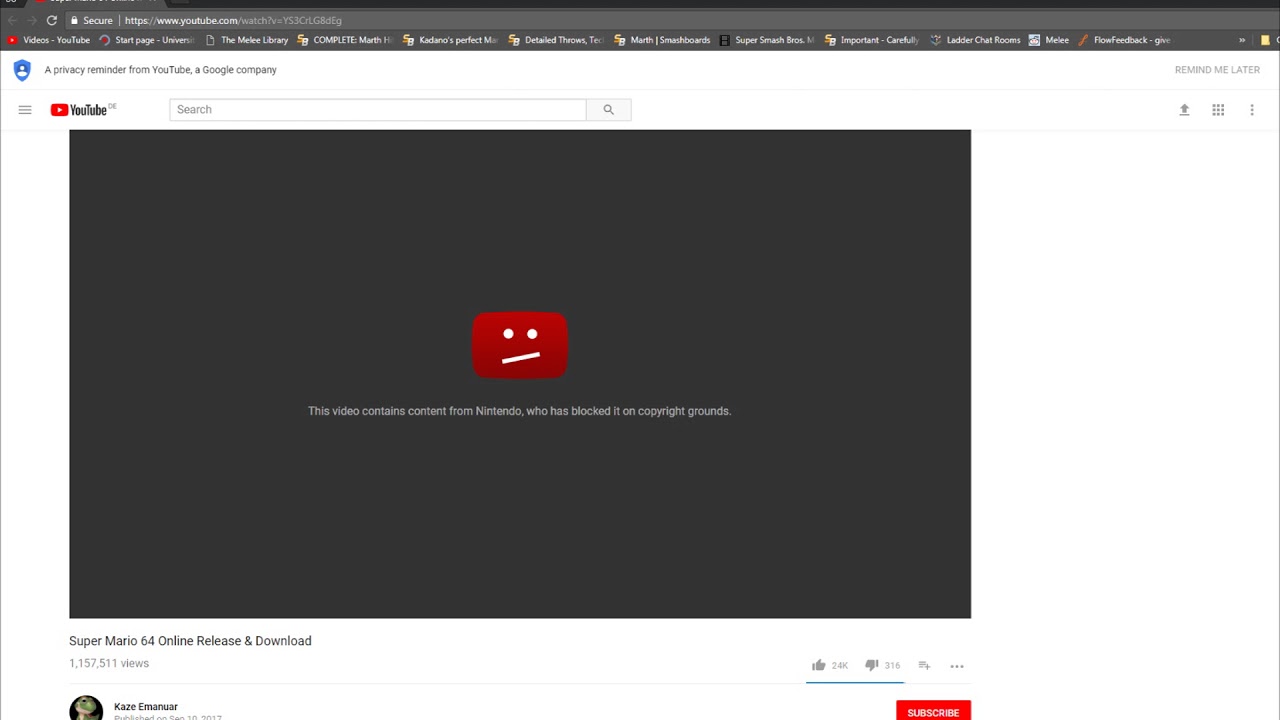Click the privacy reminder from YouTube text

161,70
